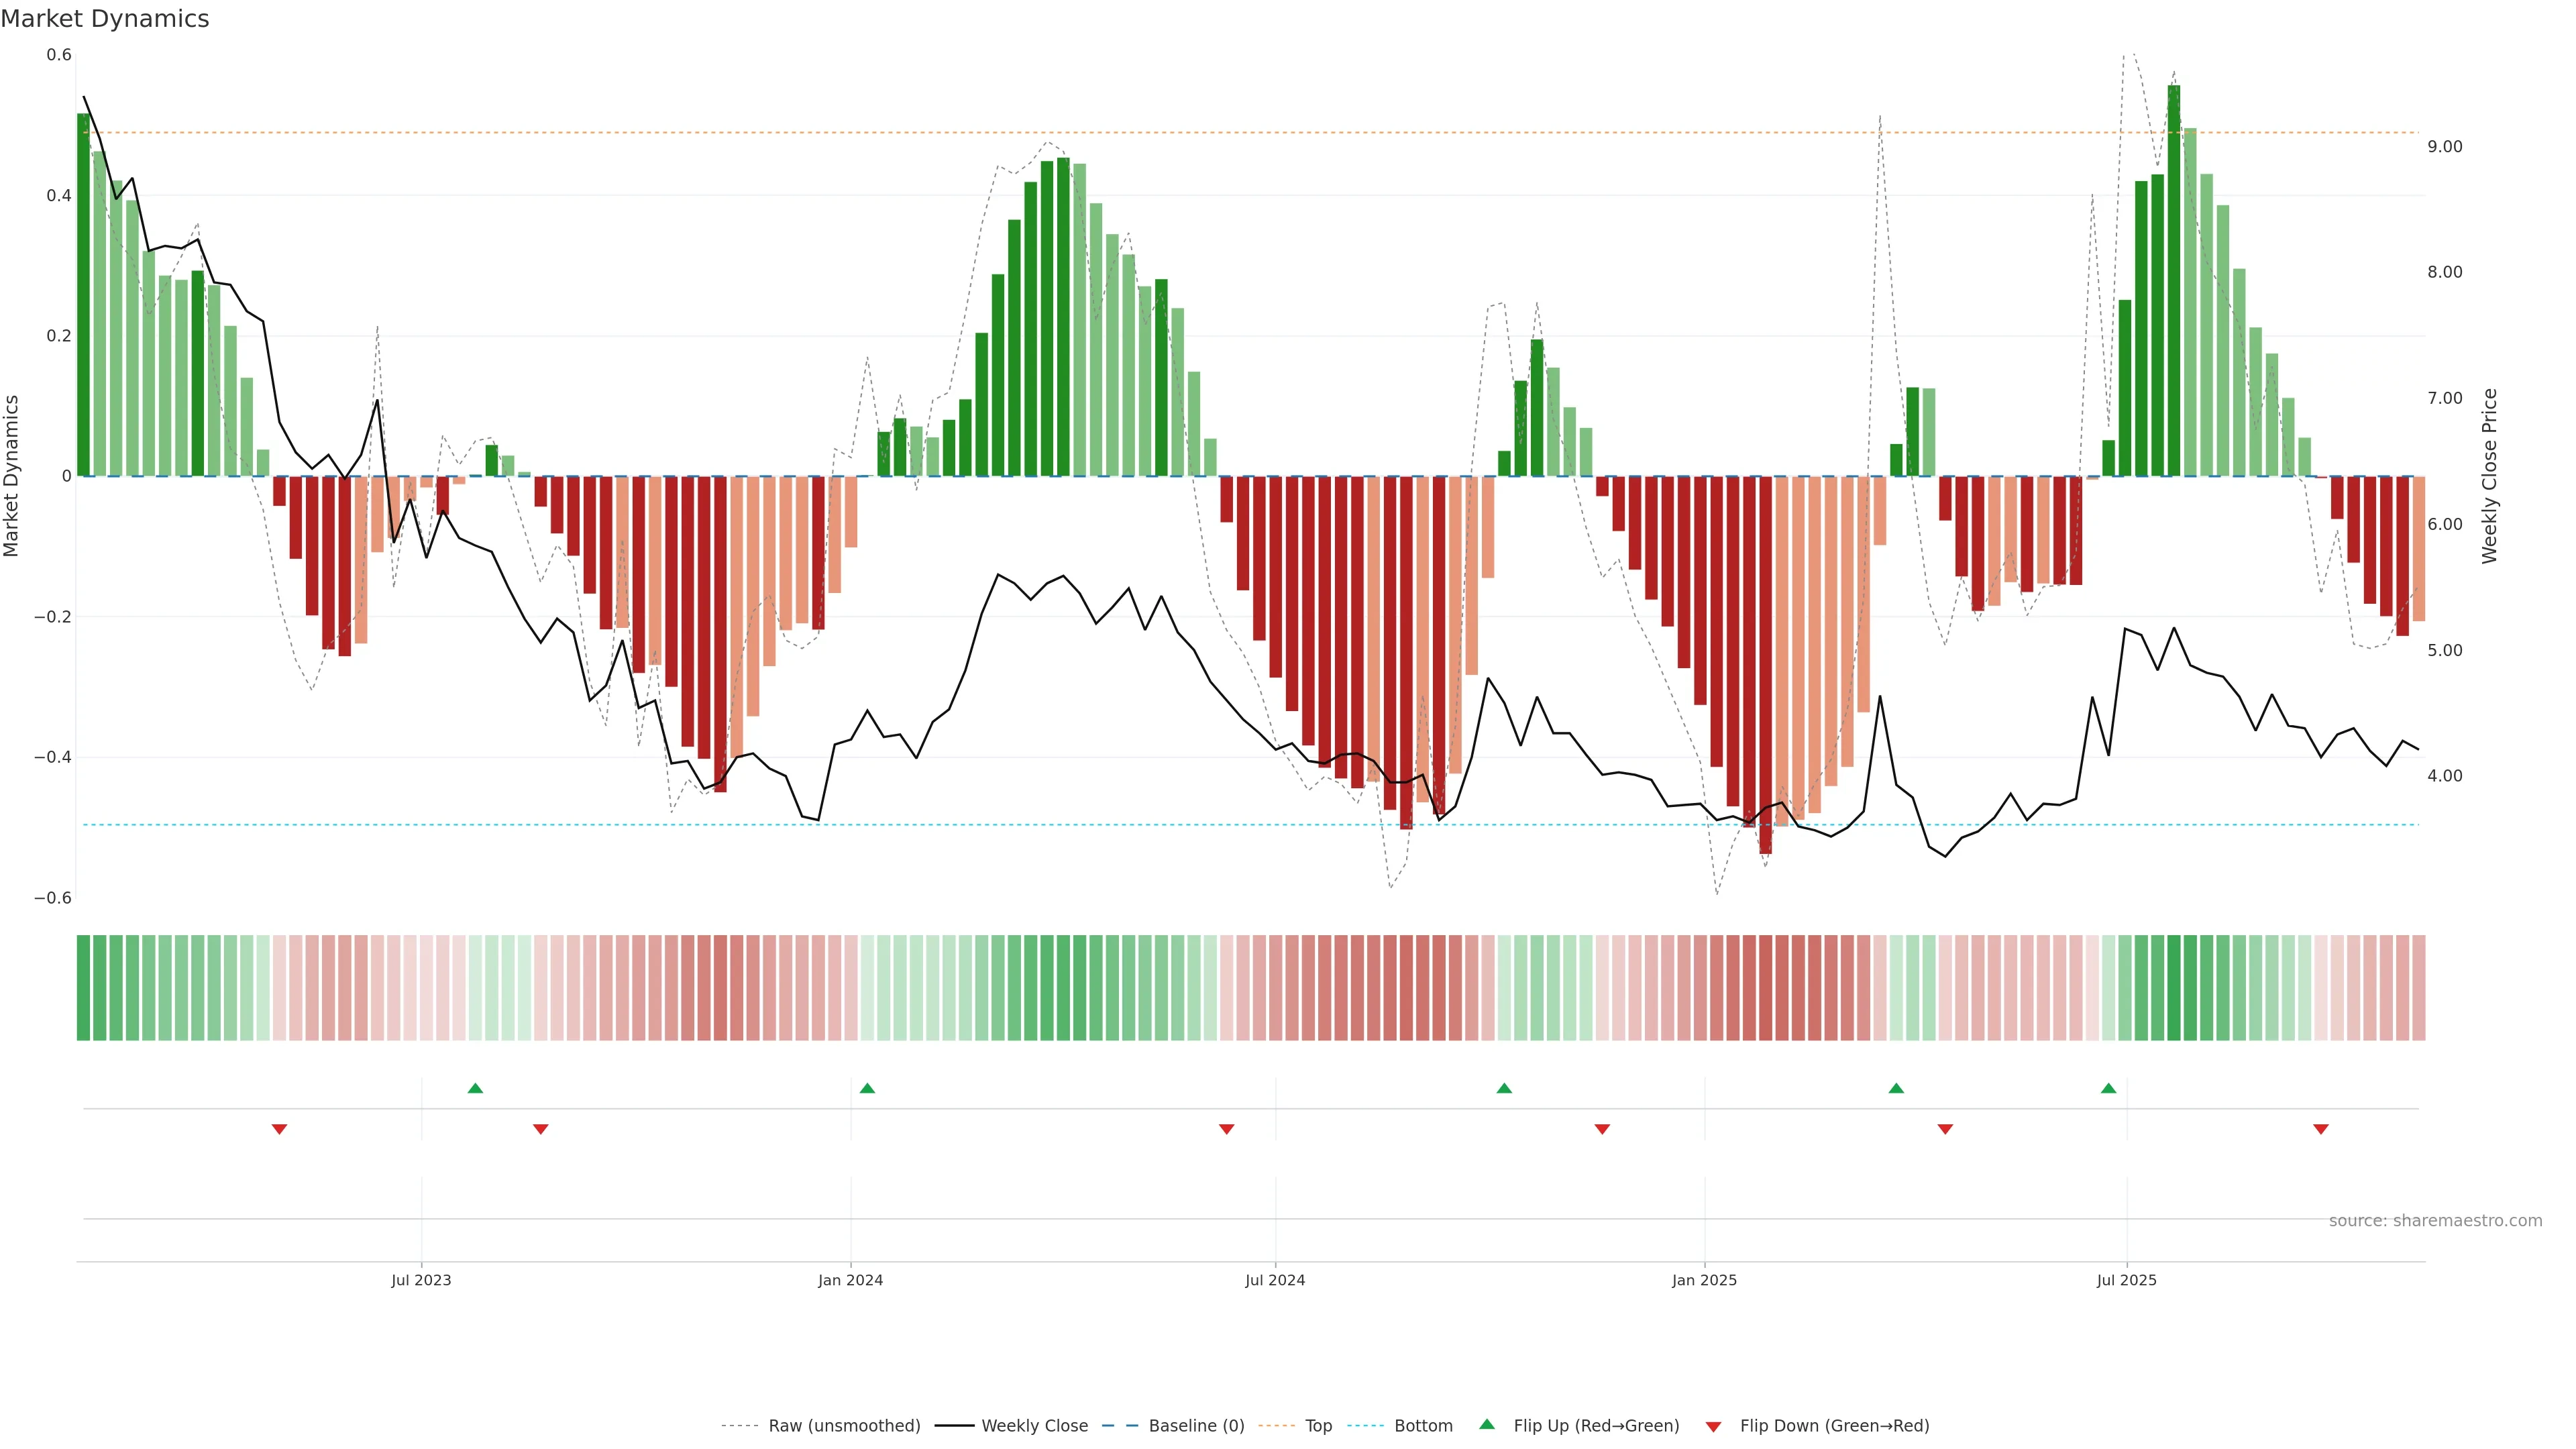Image resolution: width=2576 pixels, height=1449 pixels.
Task: Click the flip-down triangle just before Jul 2024
Action: (1226, 1129)
